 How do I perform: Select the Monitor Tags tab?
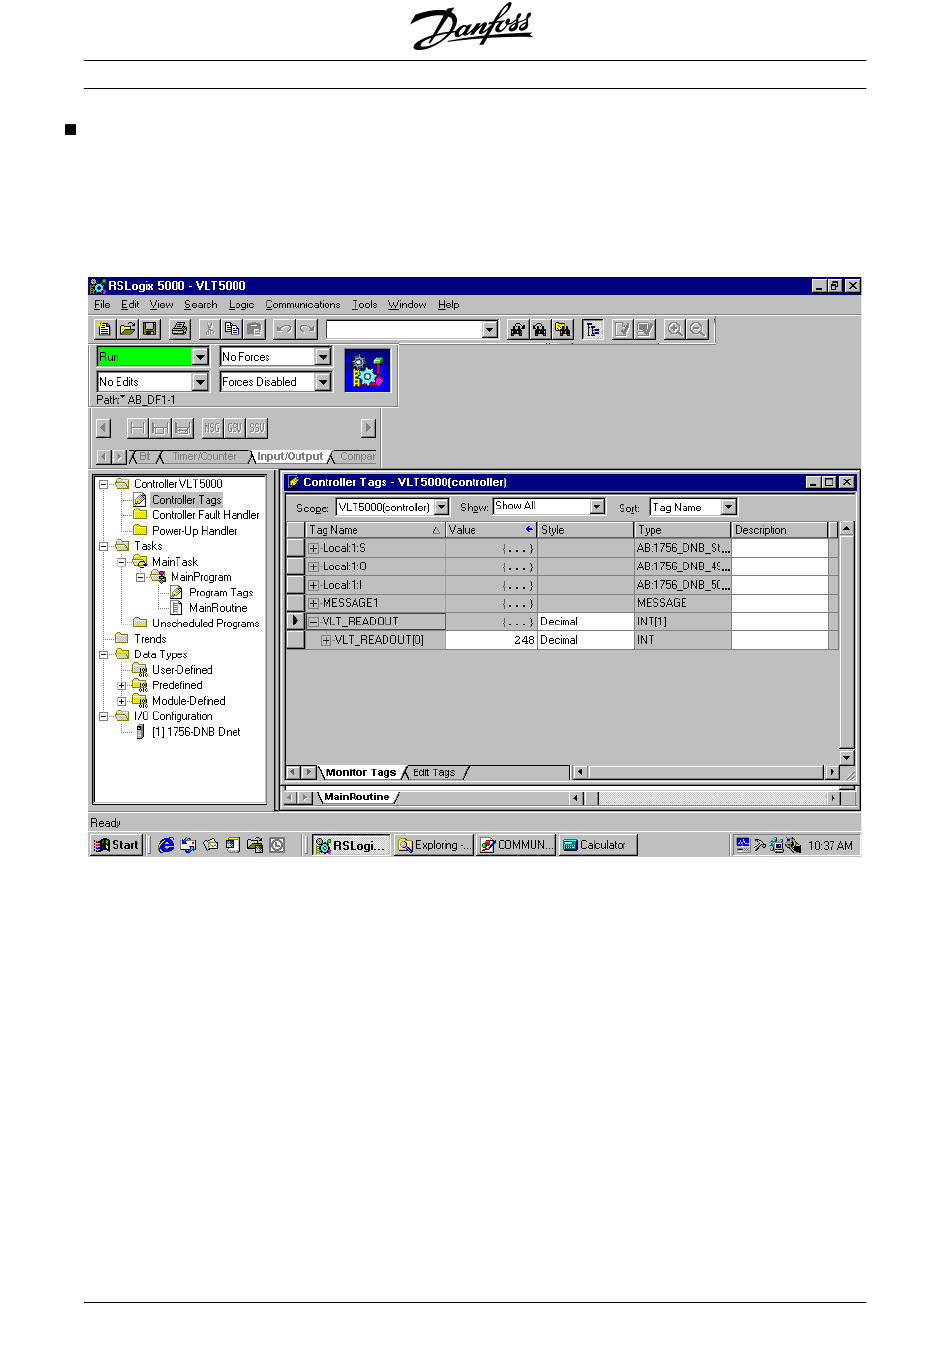click(x=361, y=773)
